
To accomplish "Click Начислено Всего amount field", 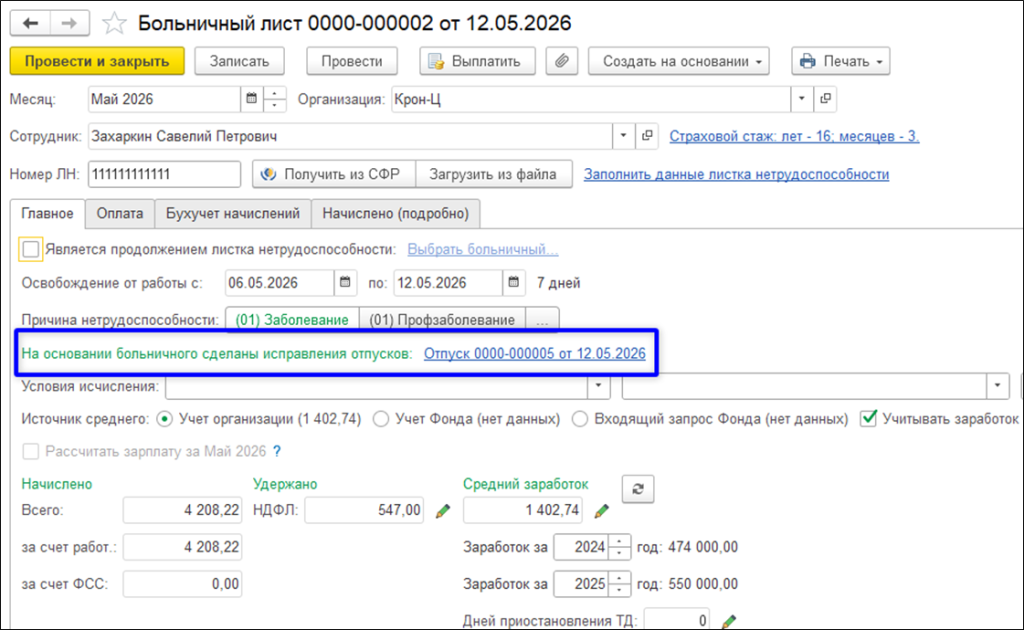I will 182,510.
